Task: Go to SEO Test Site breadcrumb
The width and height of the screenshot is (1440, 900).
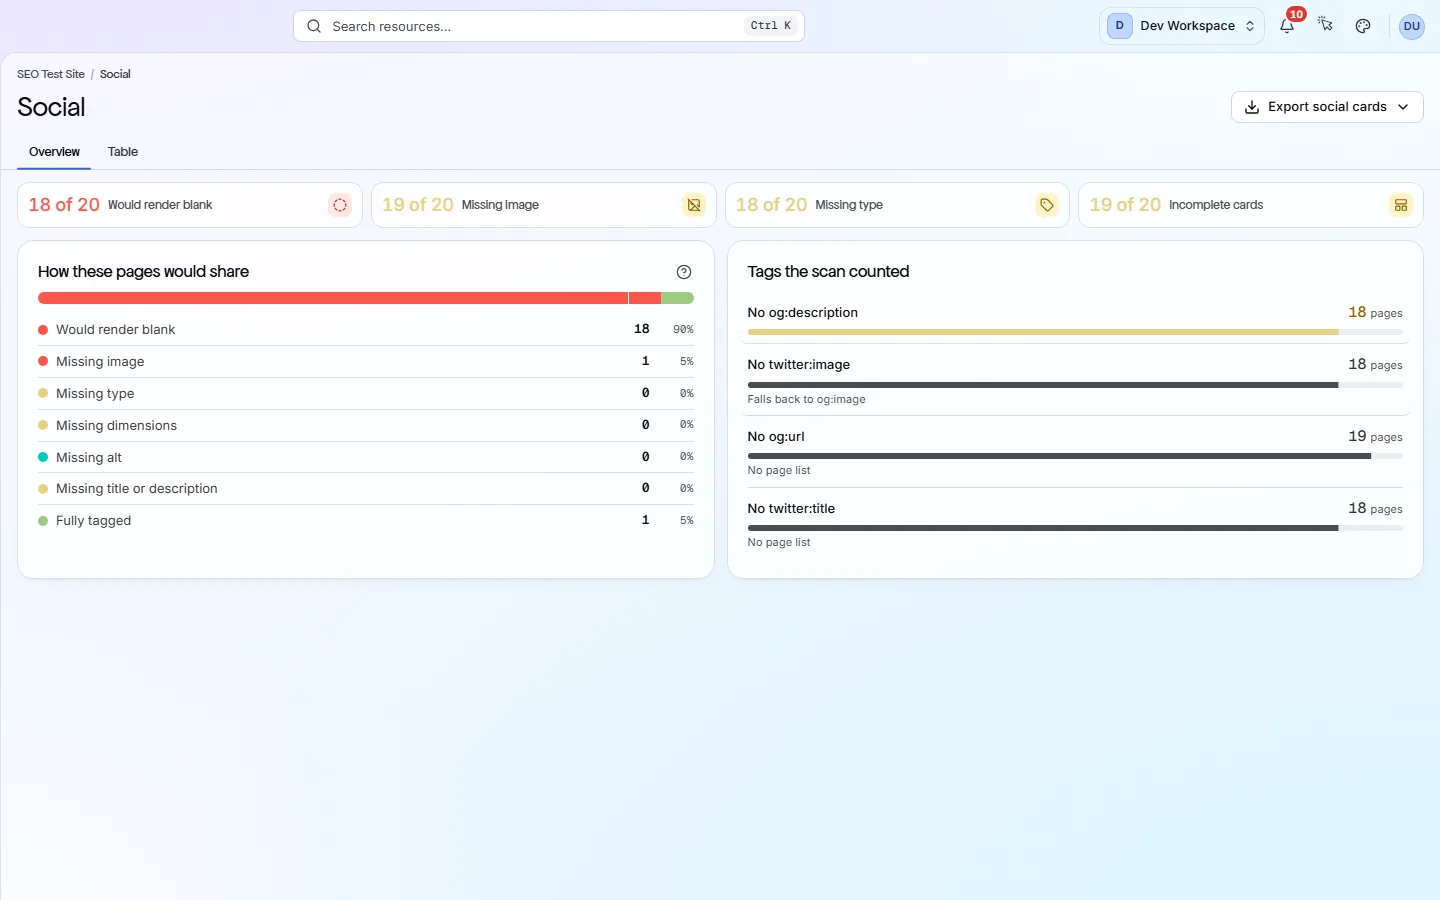Action: tap(51, 74)
